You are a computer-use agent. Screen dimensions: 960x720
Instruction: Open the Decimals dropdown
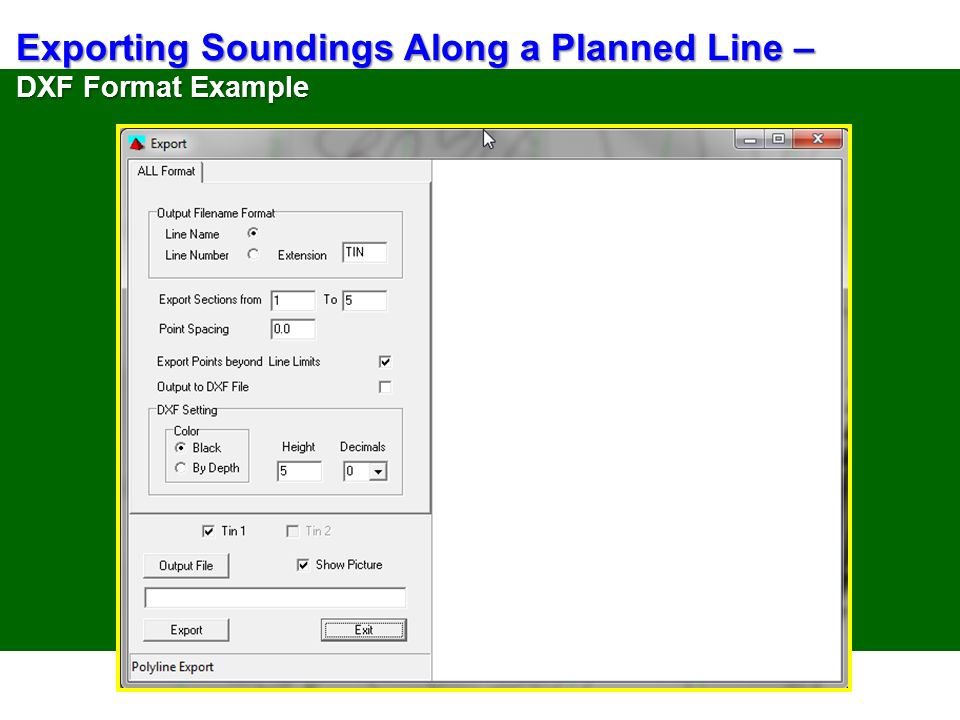(378, 471)
